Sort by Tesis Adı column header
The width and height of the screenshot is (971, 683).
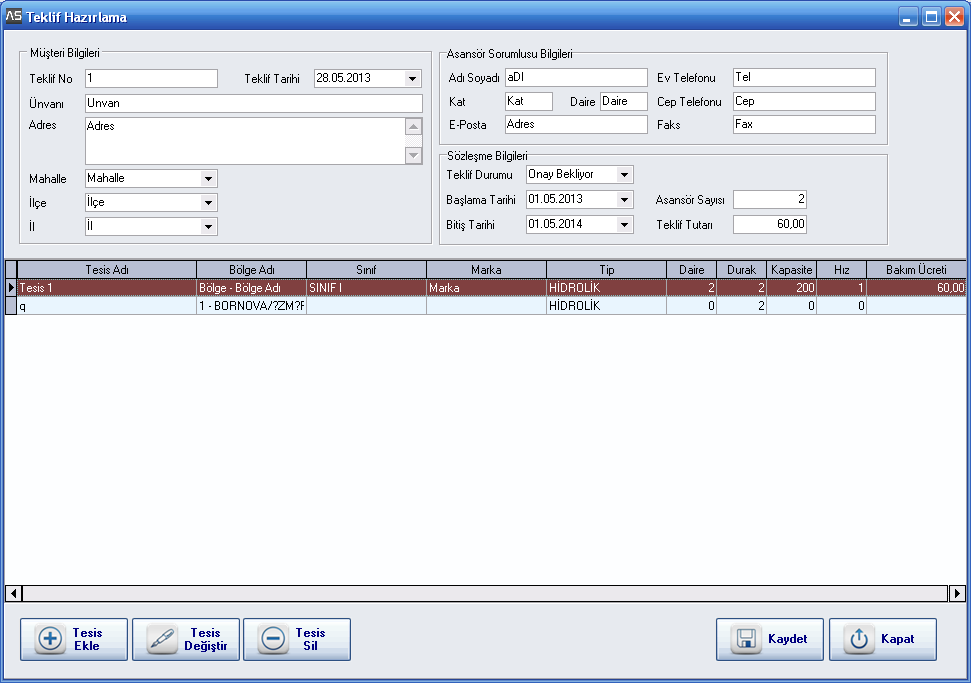(x=107, y=270)
